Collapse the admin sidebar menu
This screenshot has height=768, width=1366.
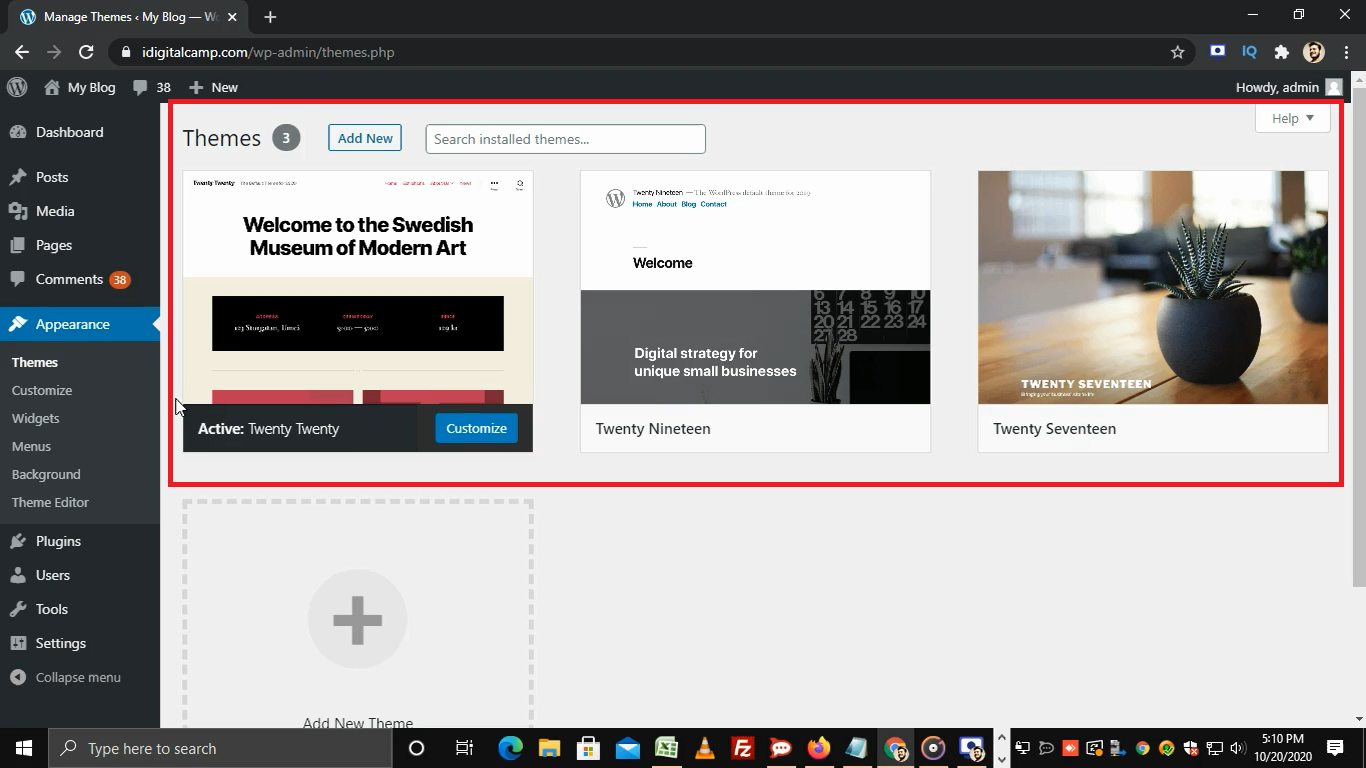click(66, 677)
